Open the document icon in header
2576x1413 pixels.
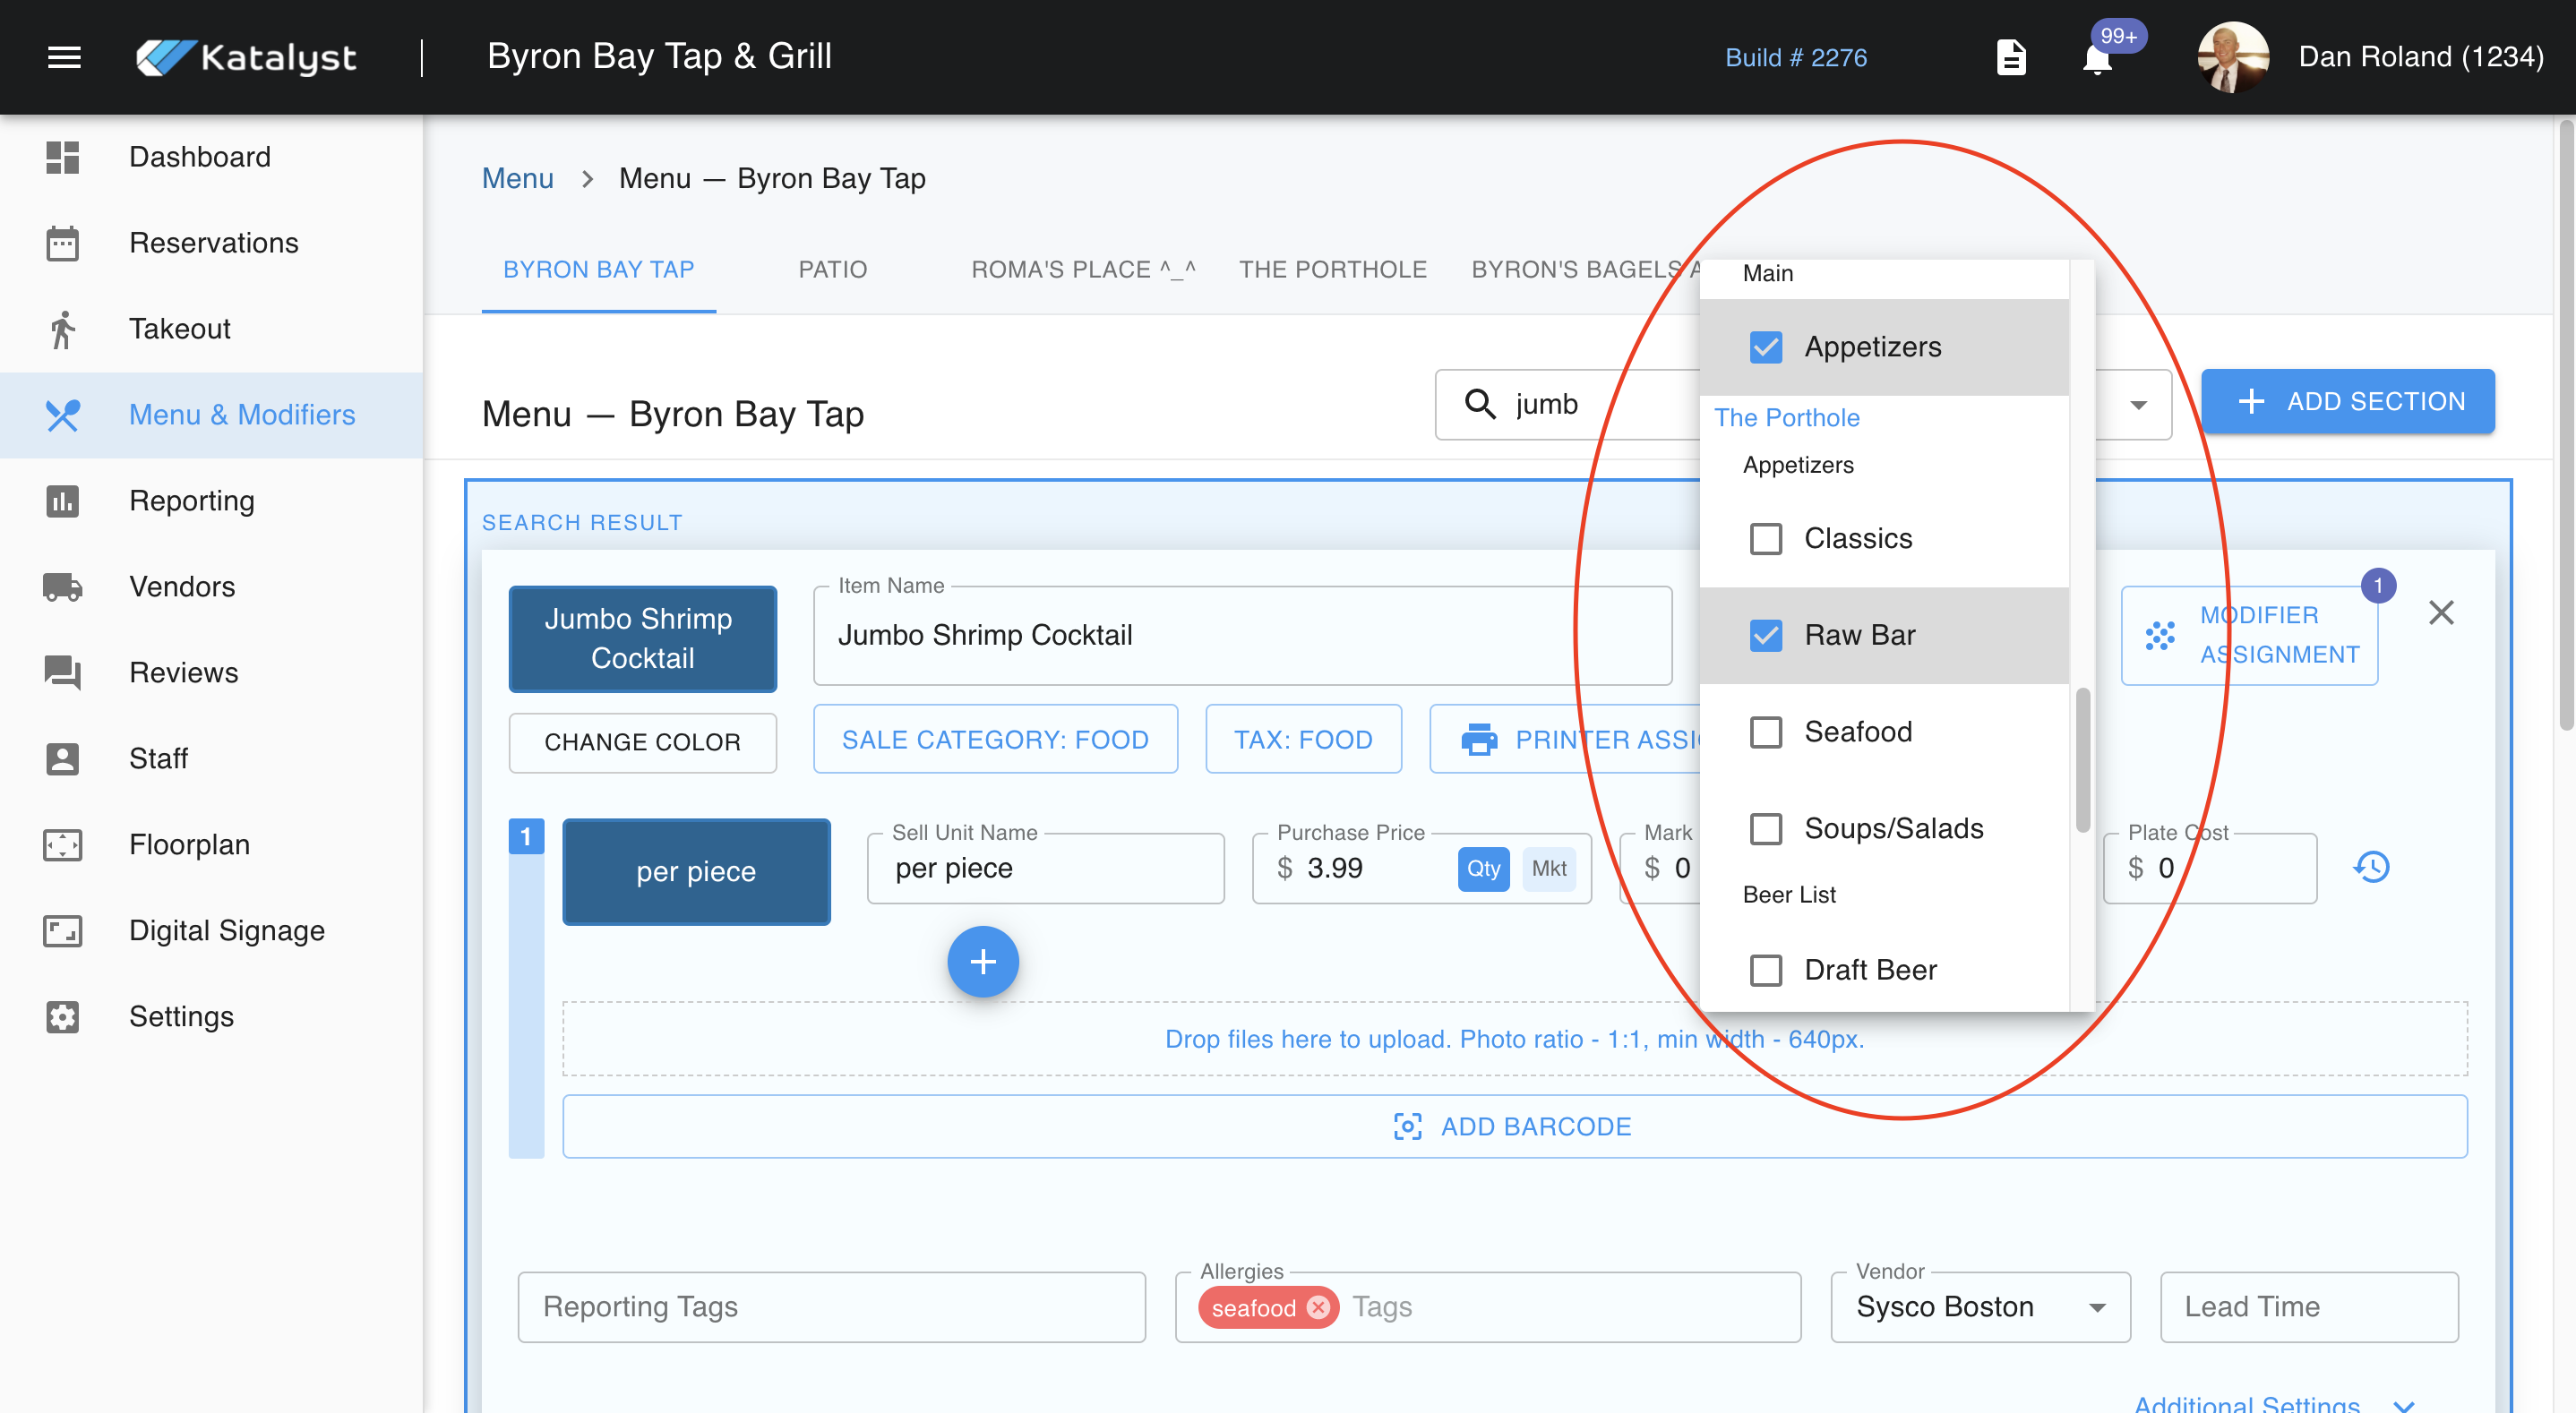[2010, 57]
